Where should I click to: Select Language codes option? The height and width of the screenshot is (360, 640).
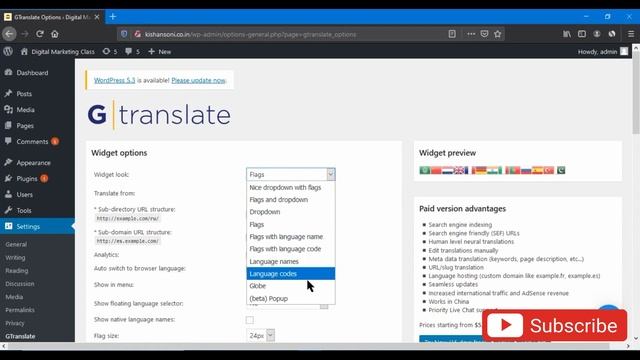pyautogui.click(x=291, y=273)
